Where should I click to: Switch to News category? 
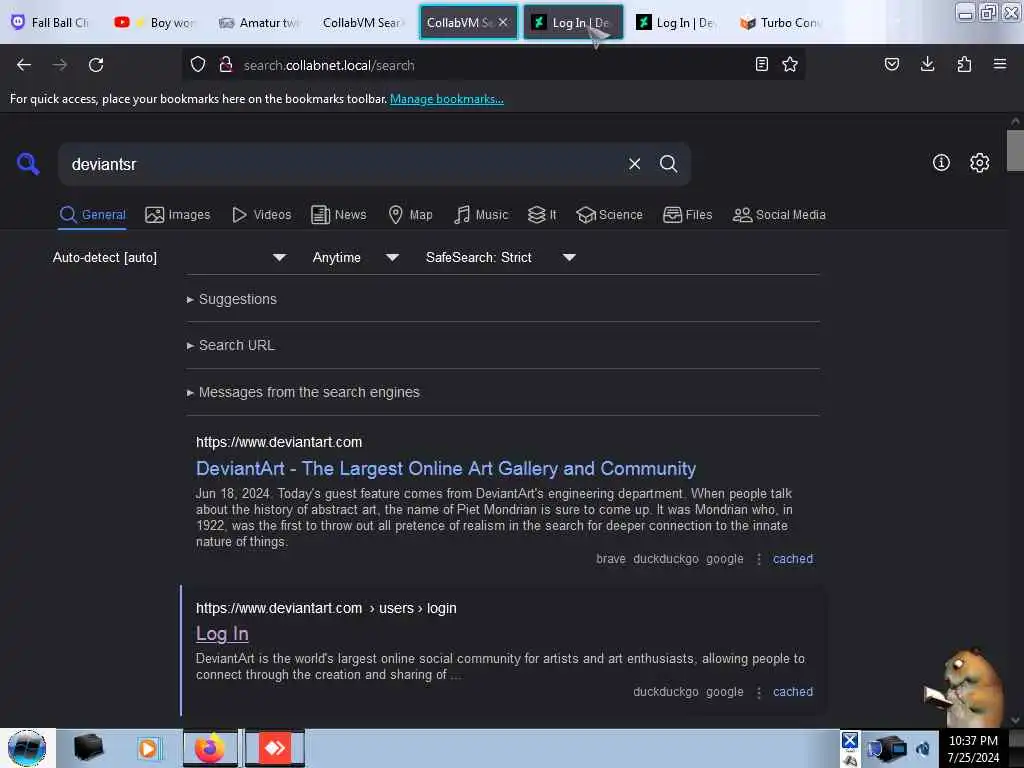[x=338, y=215]
